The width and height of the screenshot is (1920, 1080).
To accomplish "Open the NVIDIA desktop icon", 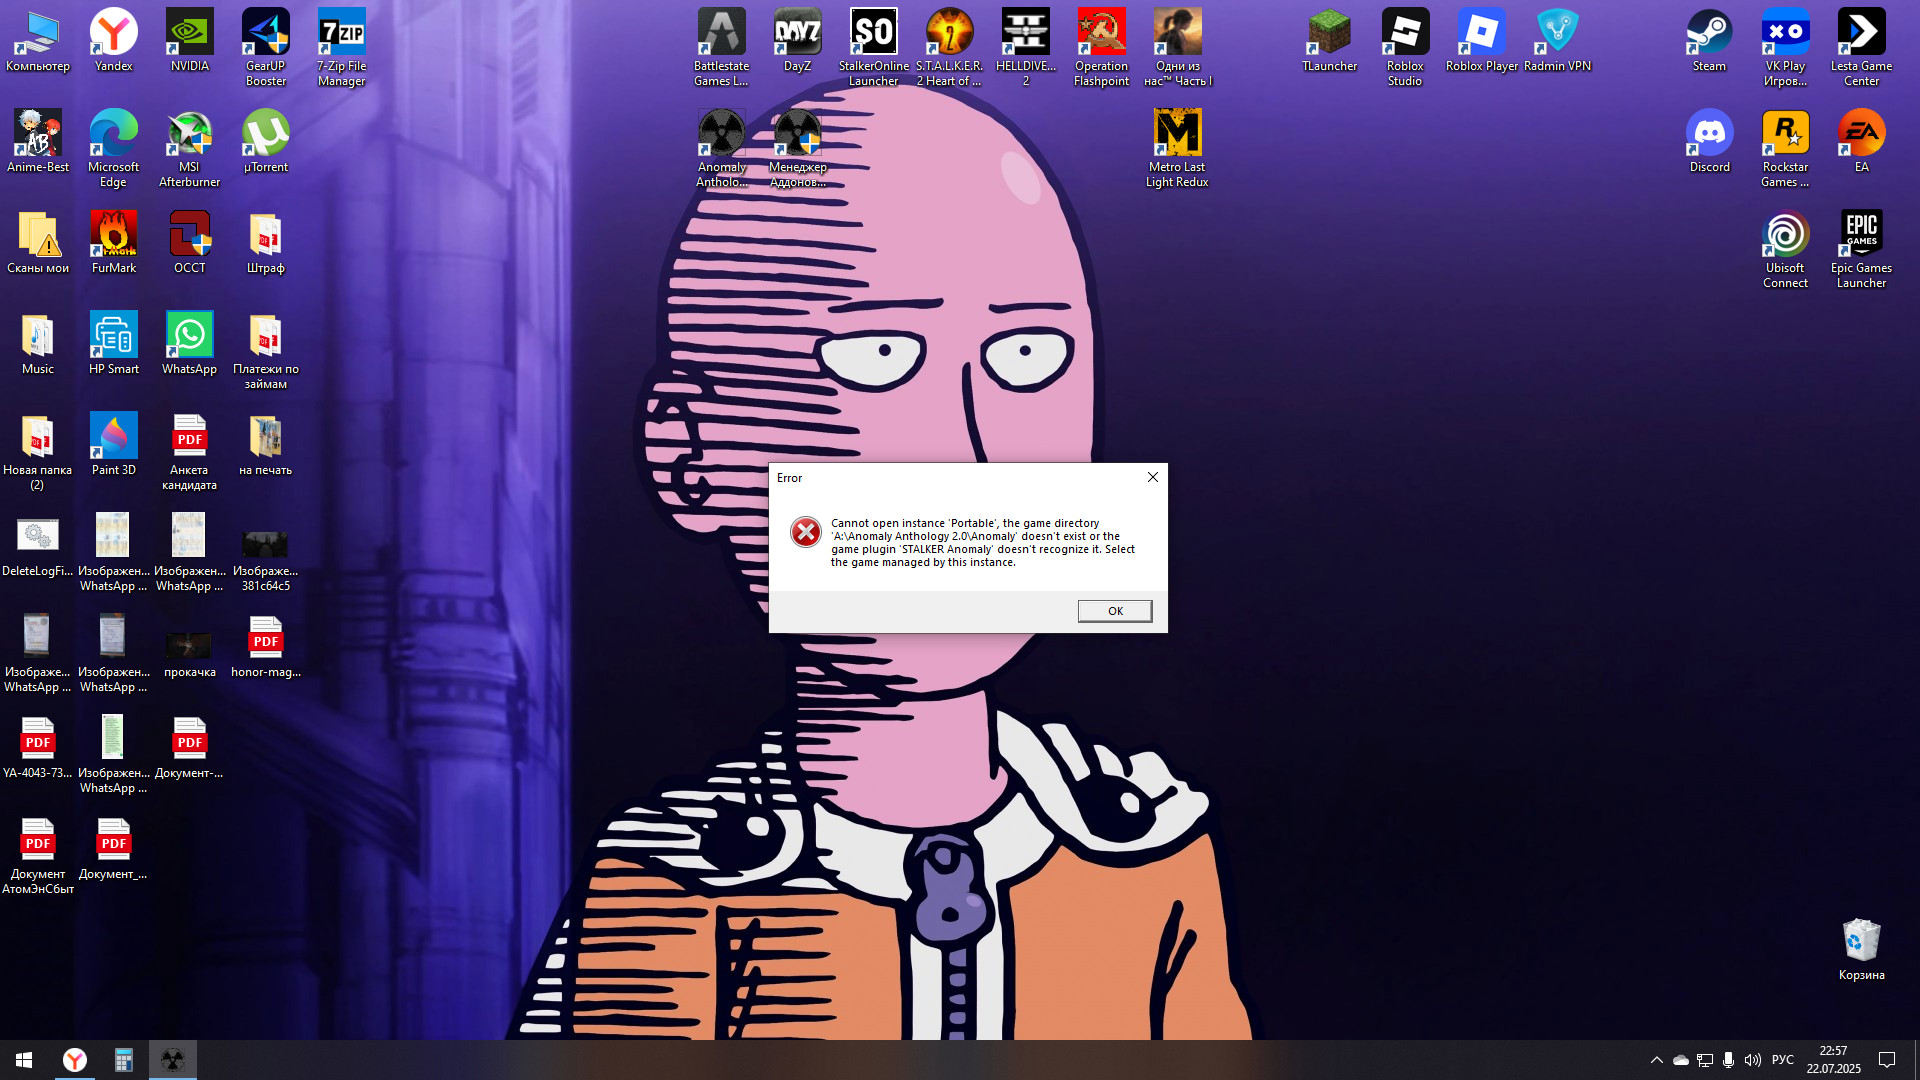I will click(190, 41).
